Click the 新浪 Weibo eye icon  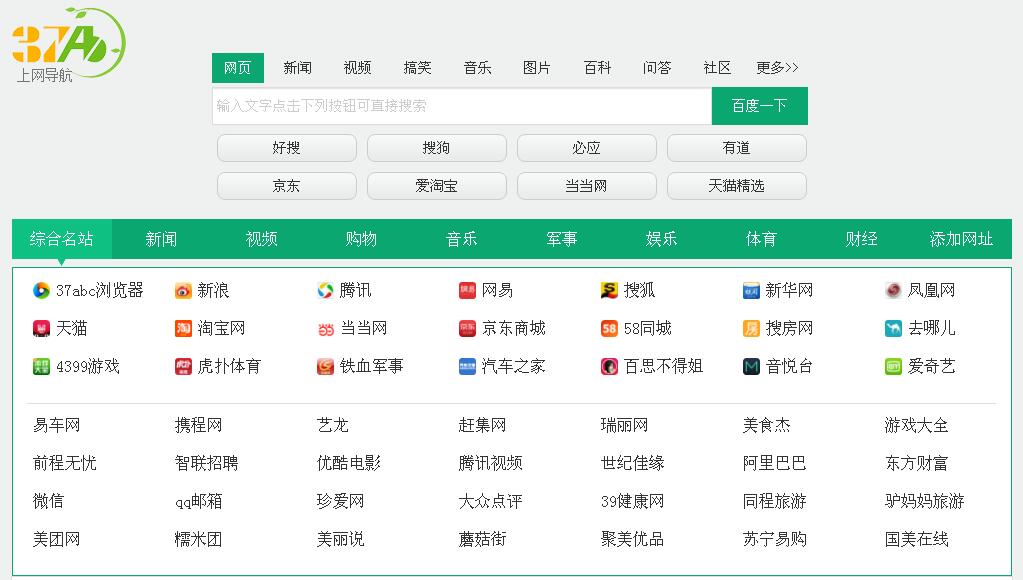[183, 290]
